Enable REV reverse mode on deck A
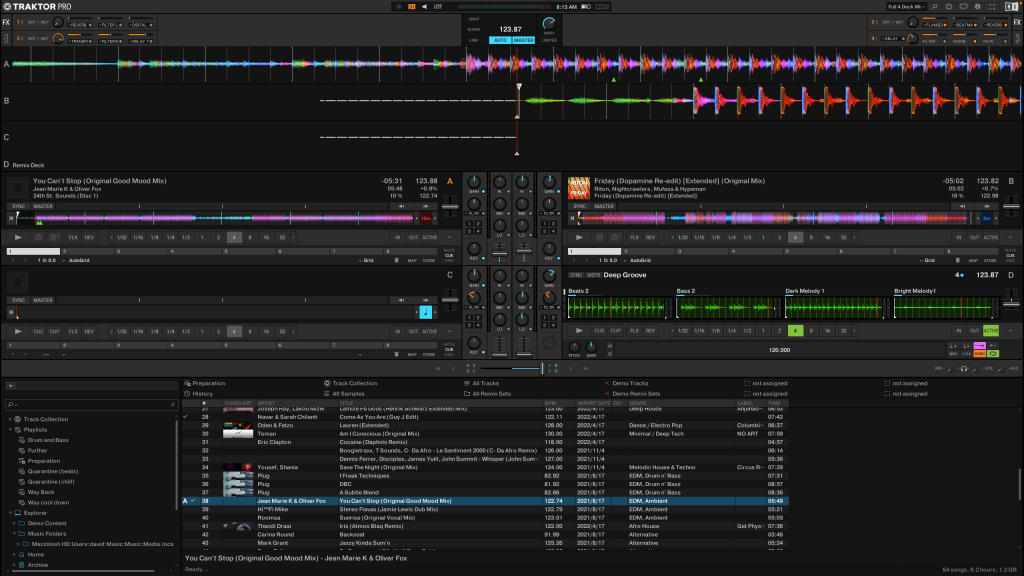The height and width of the screenshot is (576, 1024). (x=89, y=238)
